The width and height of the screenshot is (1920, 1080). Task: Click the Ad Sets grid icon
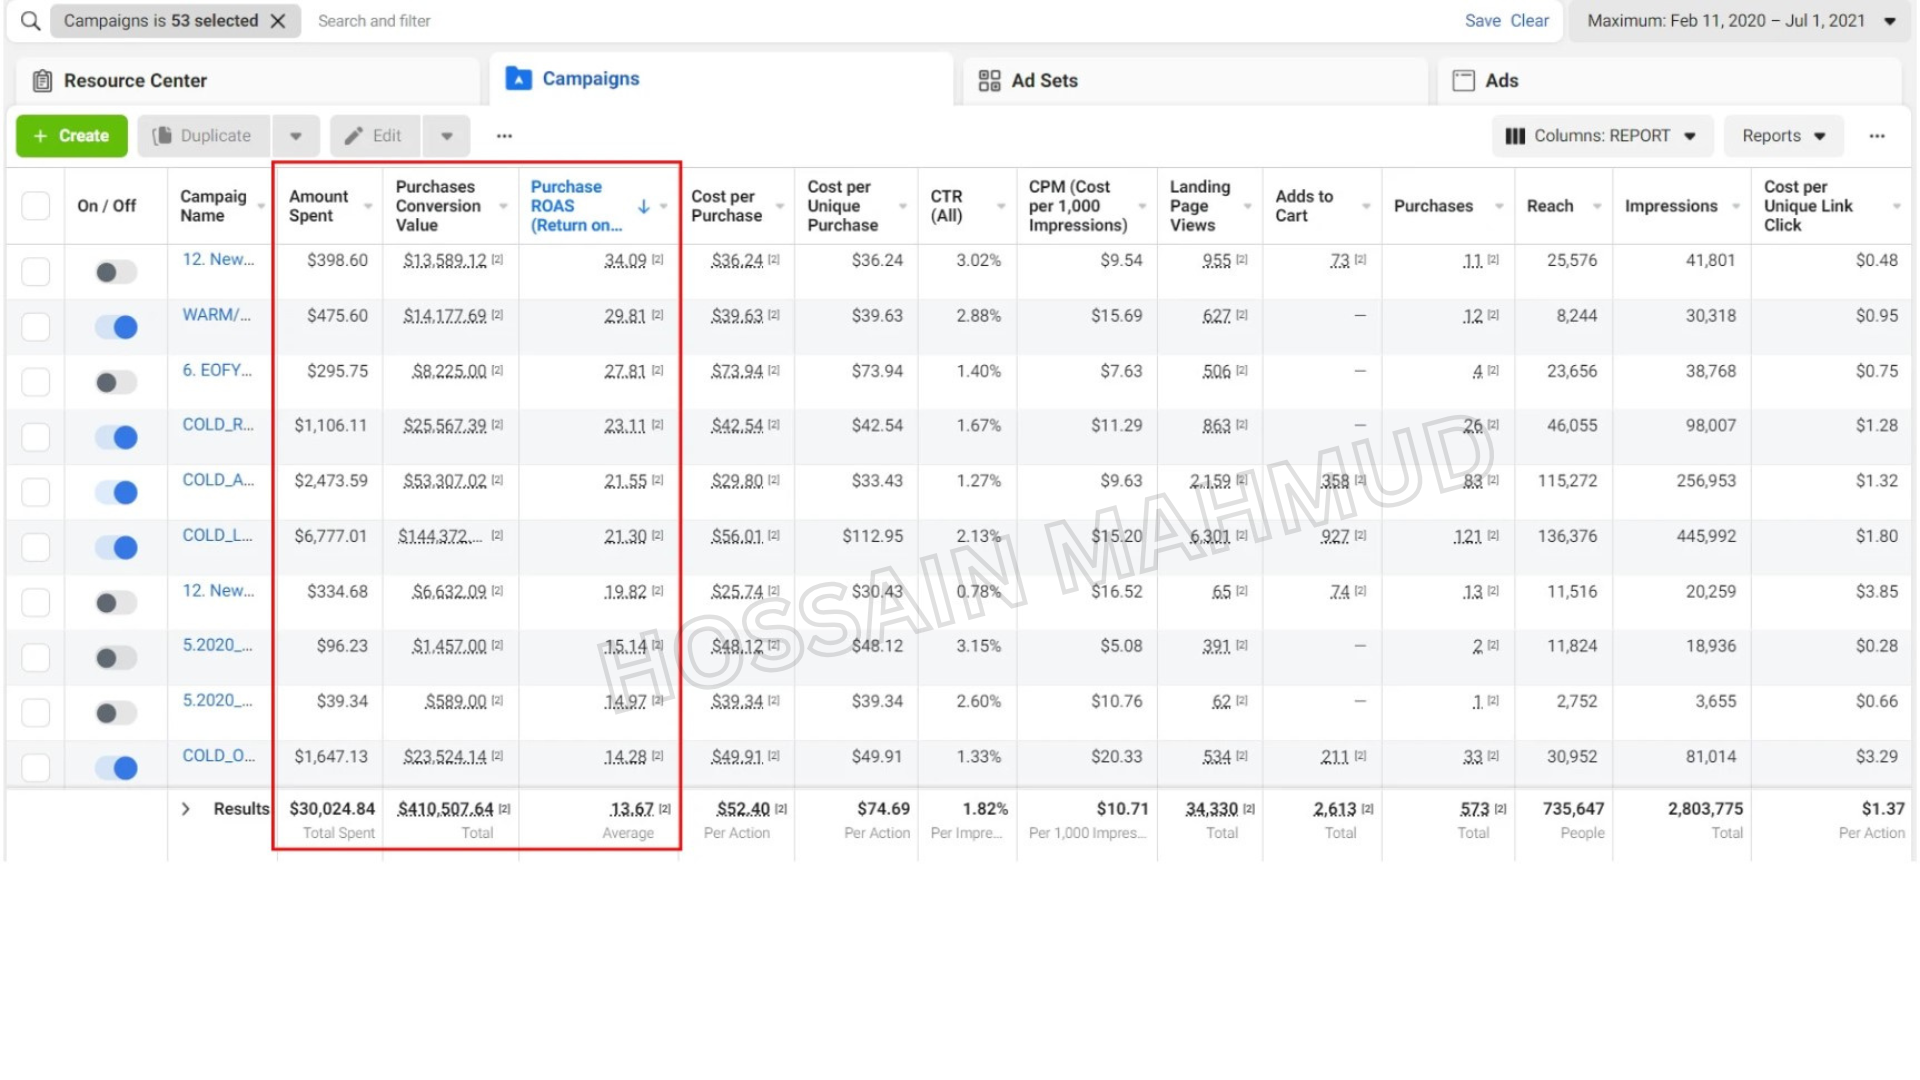pos(989,81)
